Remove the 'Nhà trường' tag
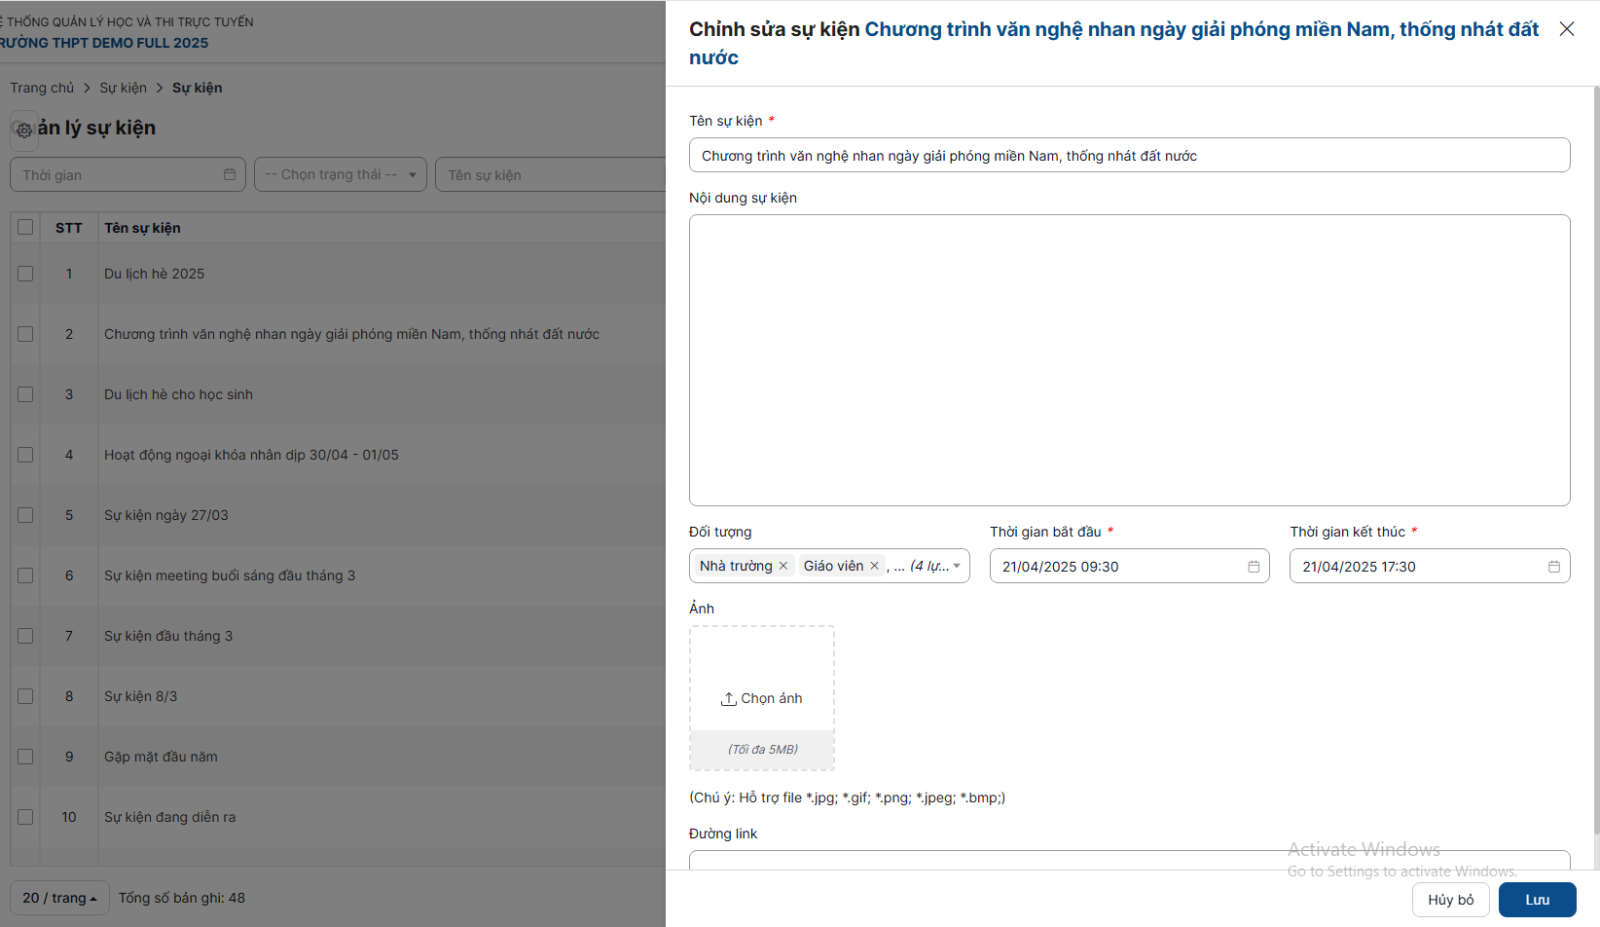The image size is (1600, 927). coord(783,566)
